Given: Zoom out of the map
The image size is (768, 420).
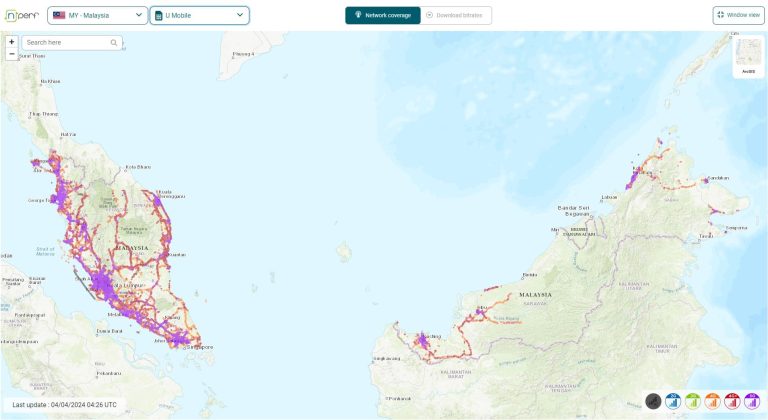Looking at the screenshot, I should click(11, 54).
